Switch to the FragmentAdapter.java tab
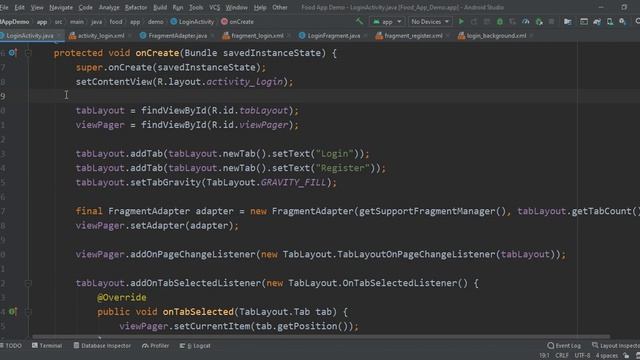640x360 pixels. [178, 36]
